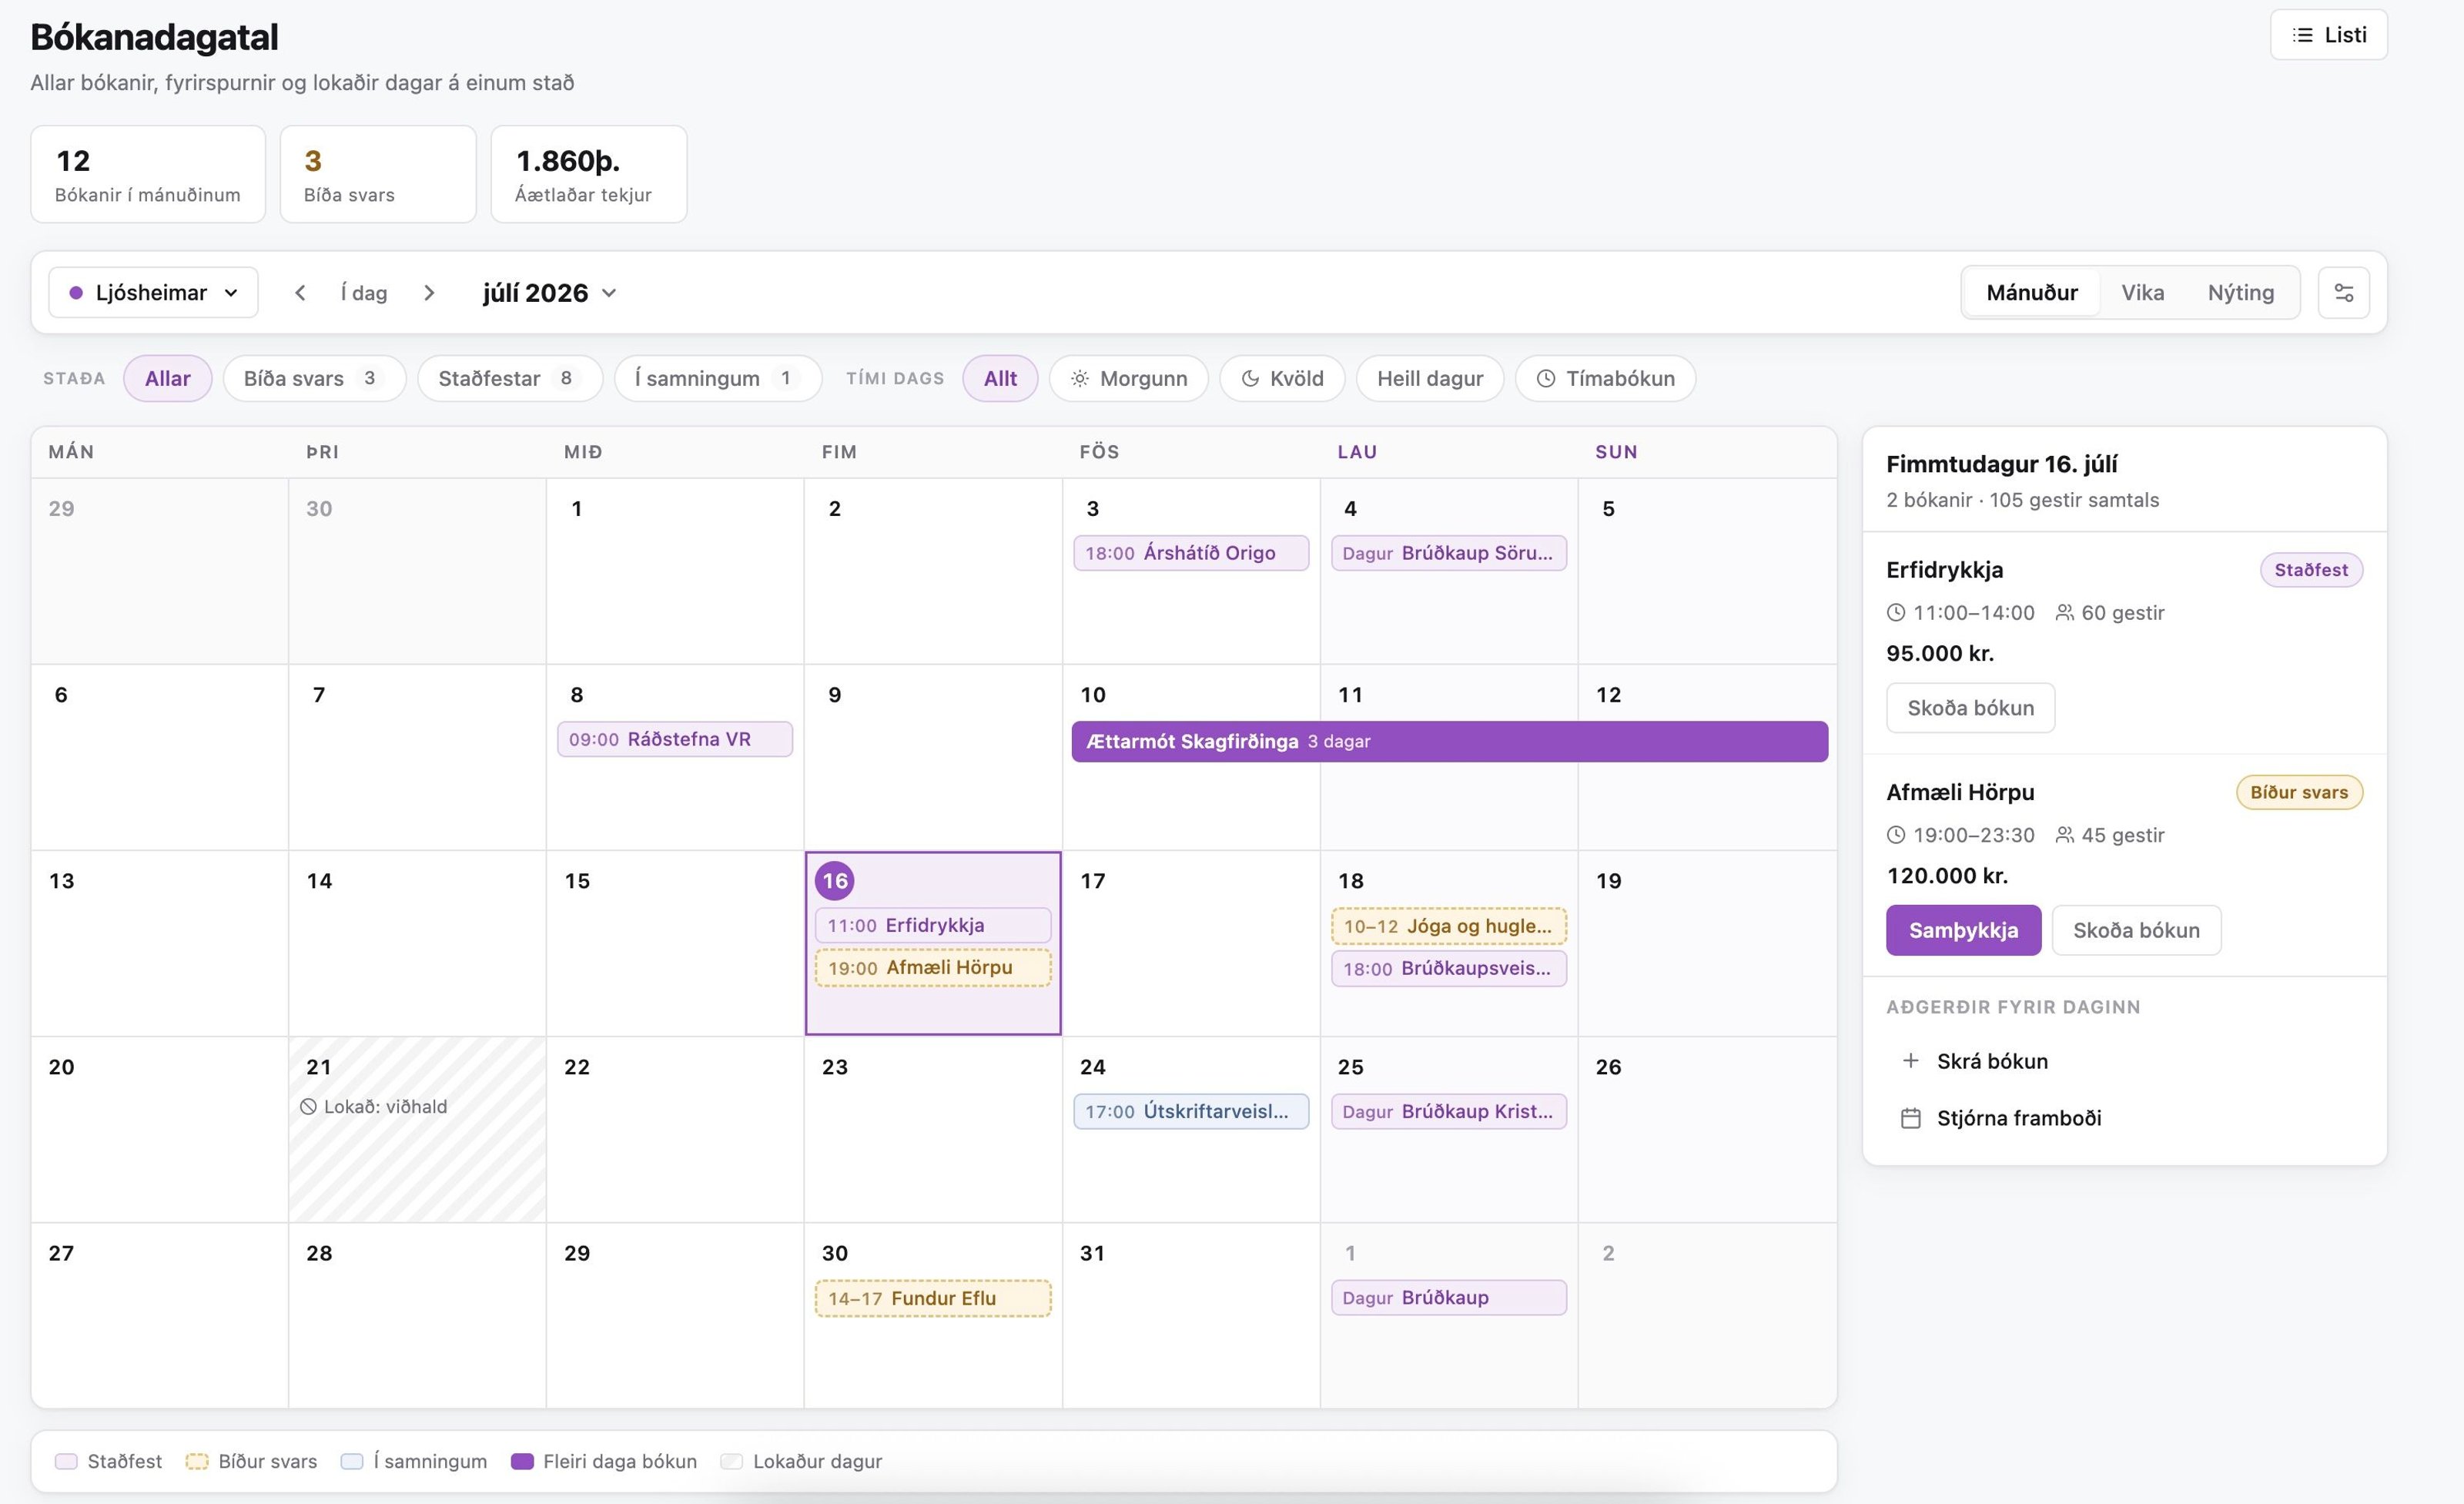Select closed day July 21
Image resolution: width=2464 pixels, height=1504 pixels.
(x=418, y=1130)
